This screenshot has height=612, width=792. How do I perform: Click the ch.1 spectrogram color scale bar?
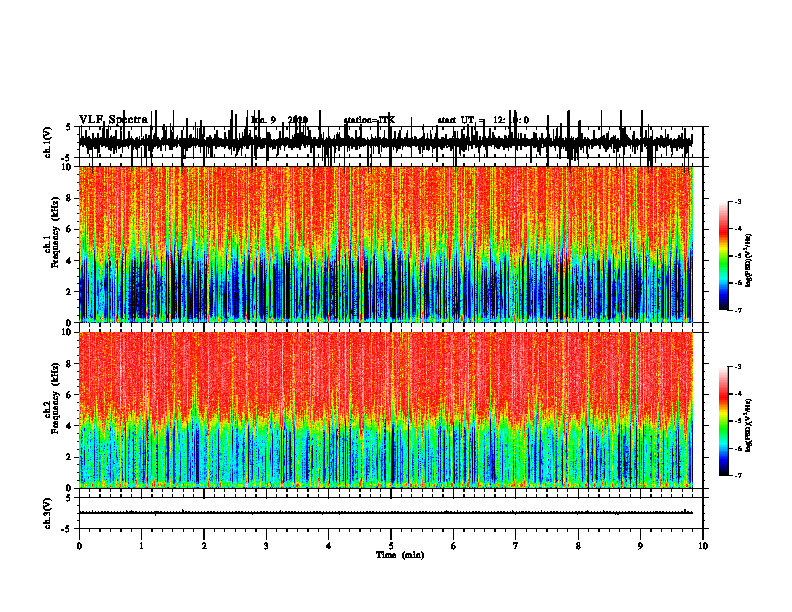coord(724,256)
